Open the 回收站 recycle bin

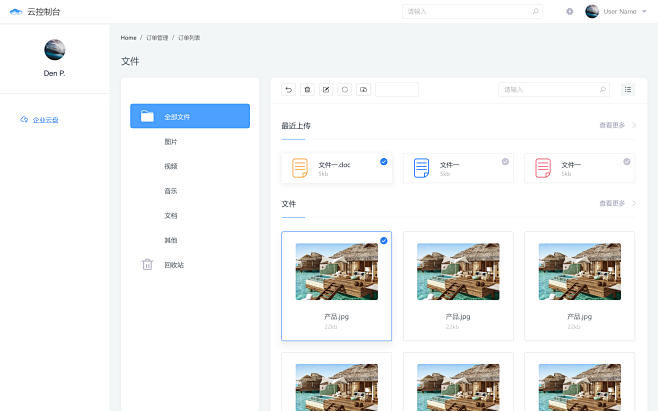click(x=174, y=265)
